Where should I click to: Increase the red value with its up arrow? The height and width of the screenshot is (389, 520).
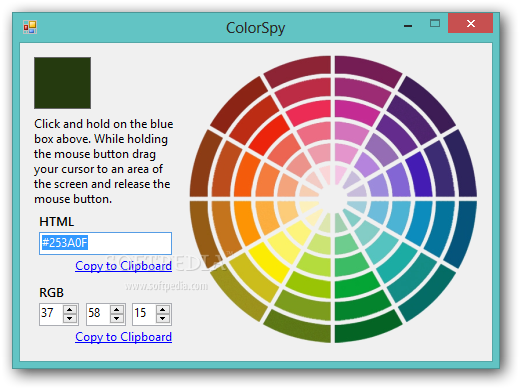pyautogui.click(x=70, y=309)
